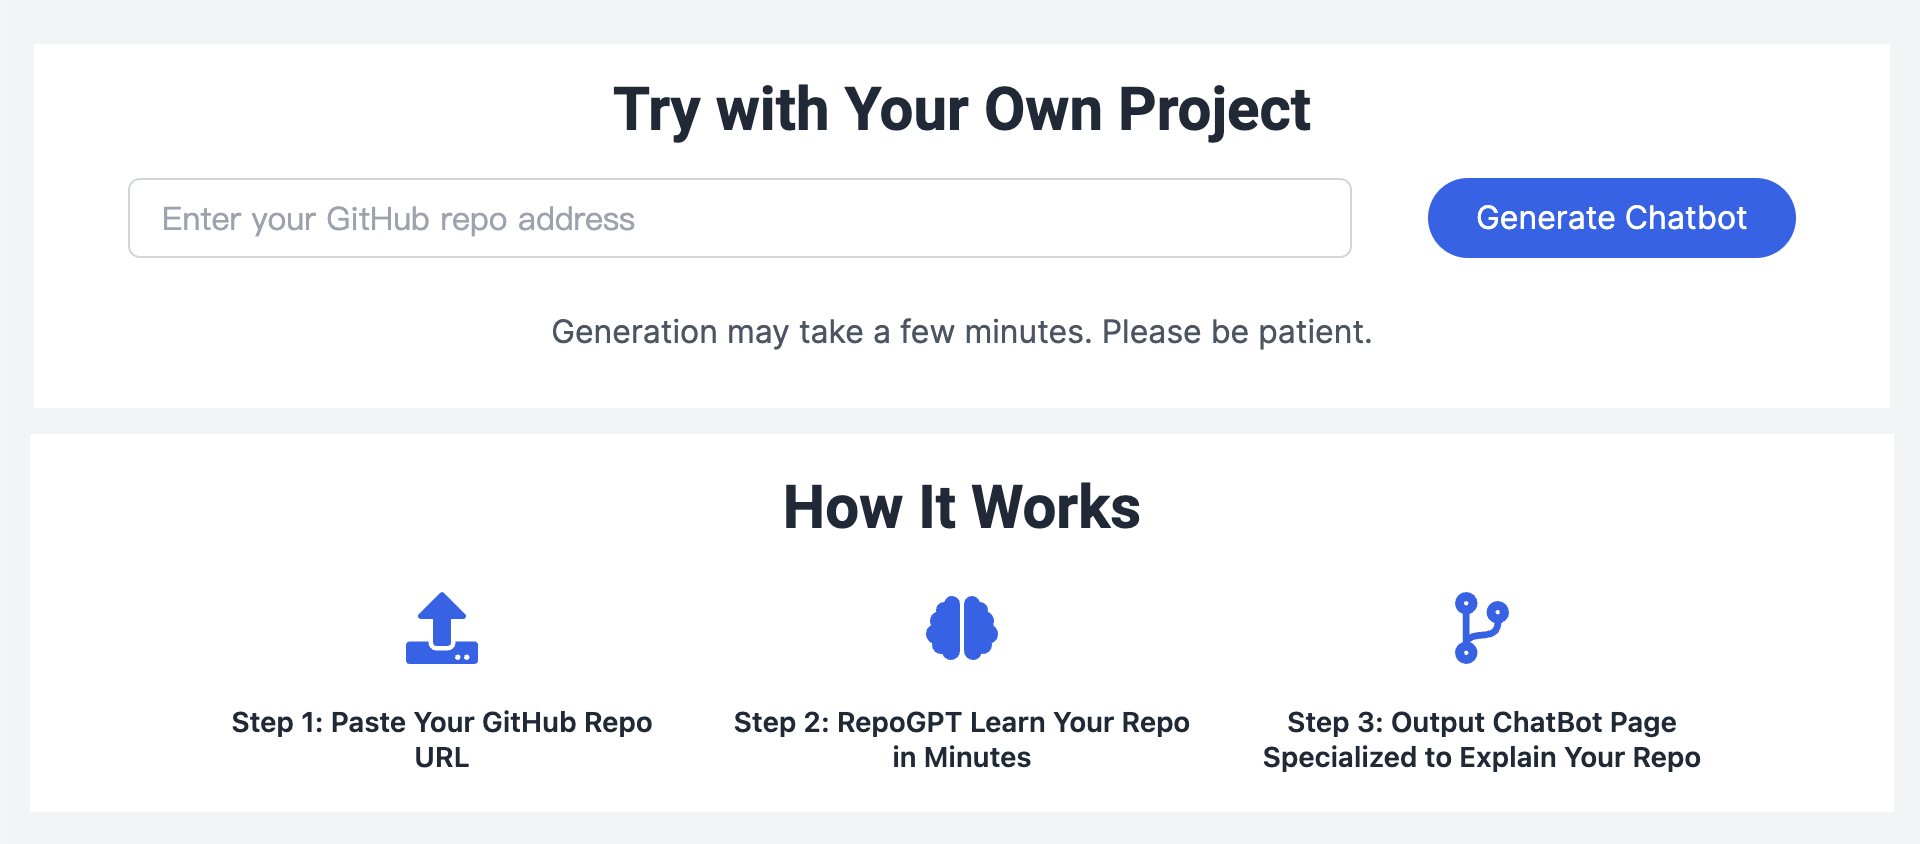1920x844 pixels.
Task: Click the 'Enter your GitHub repo address' placeholder text
Action: coord(398,219)
